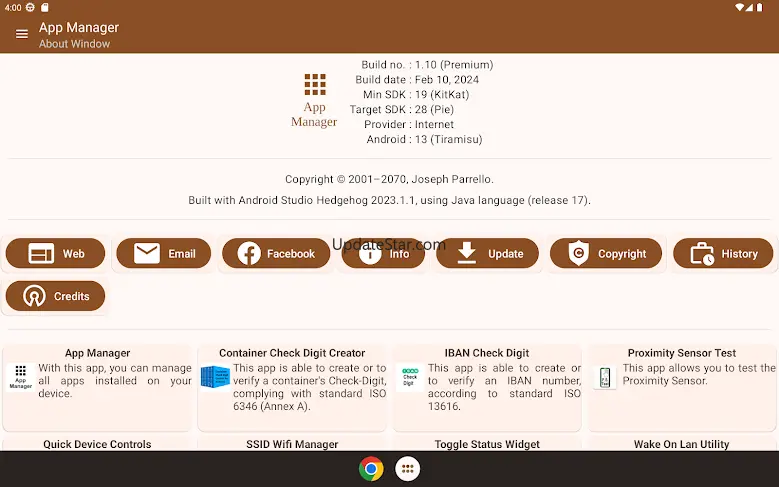Click the web browser window icon
The width and height of the screenshot is (779, 487).
point(41,253)
